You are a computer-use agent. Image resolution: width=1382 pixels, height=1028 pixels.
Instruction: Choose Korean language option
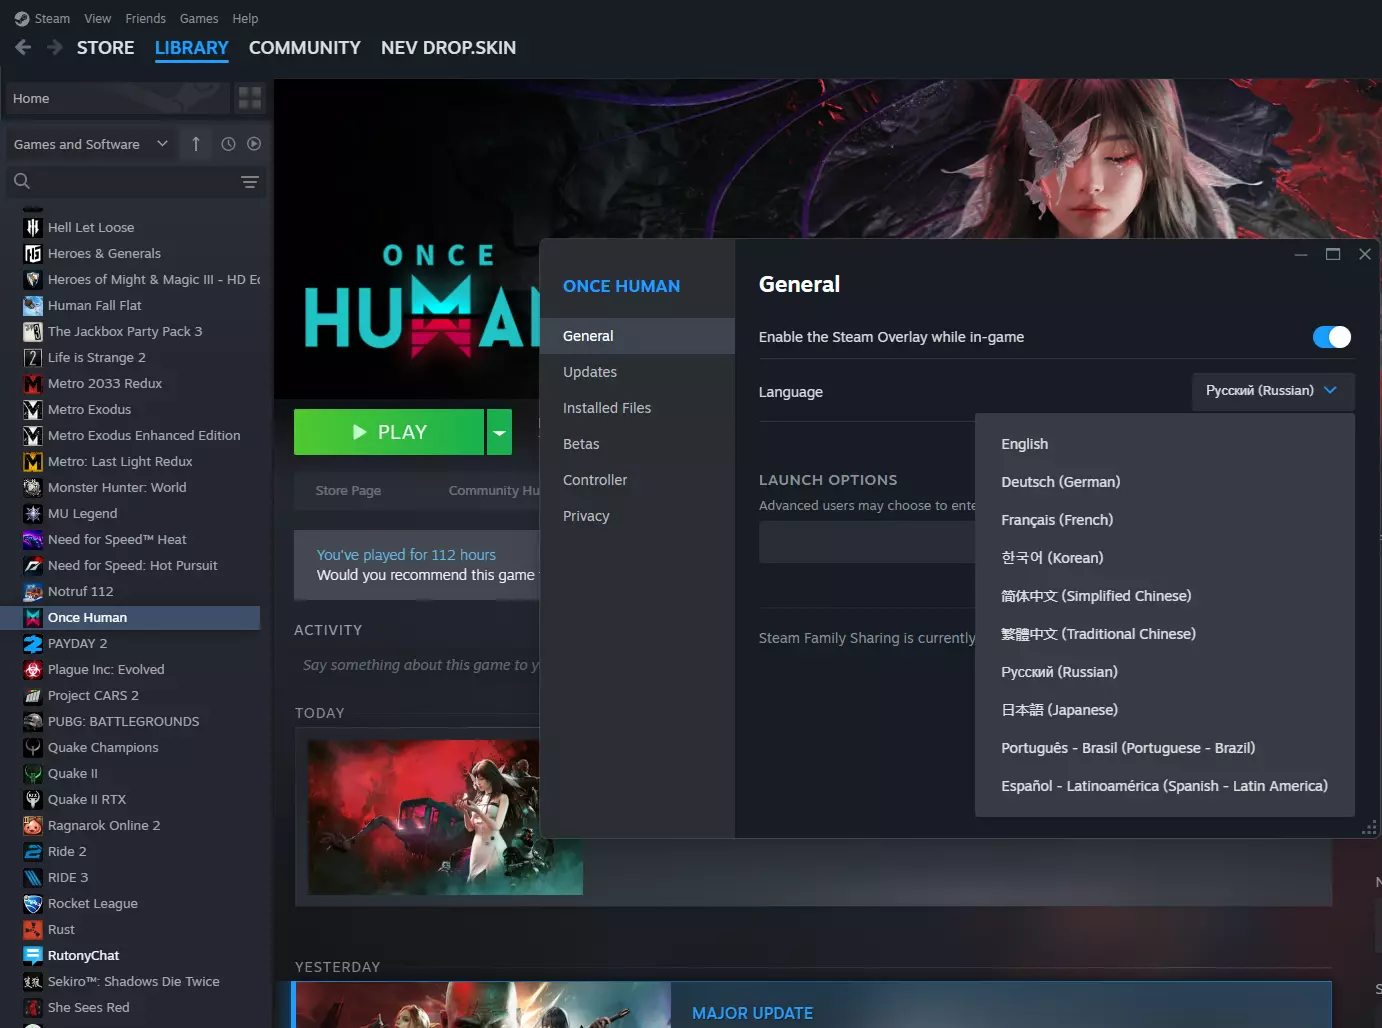(1052, 558)
